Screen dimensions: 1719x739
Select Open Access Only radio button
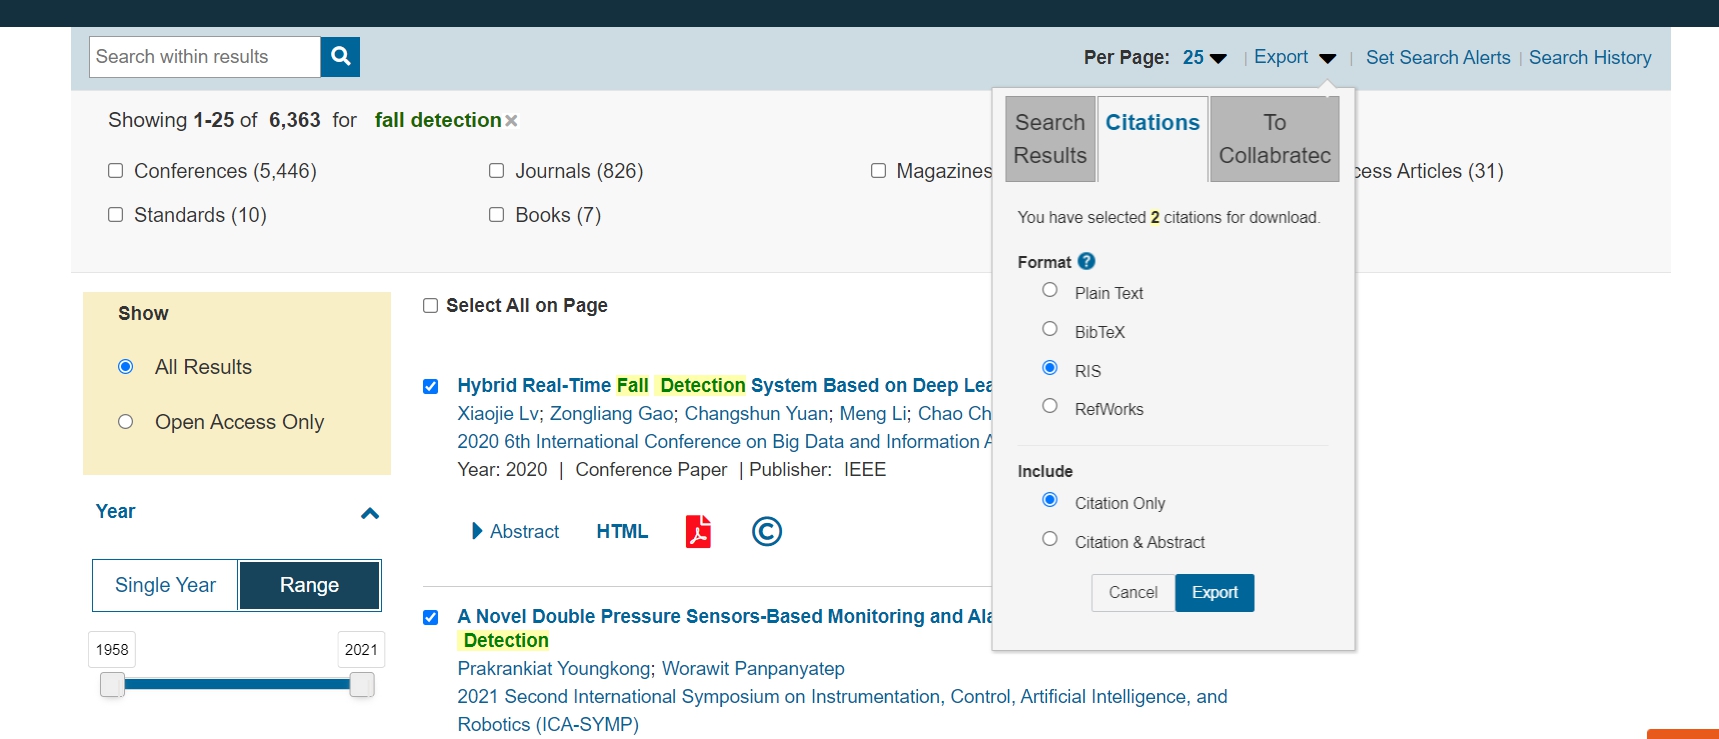point(126,422)
